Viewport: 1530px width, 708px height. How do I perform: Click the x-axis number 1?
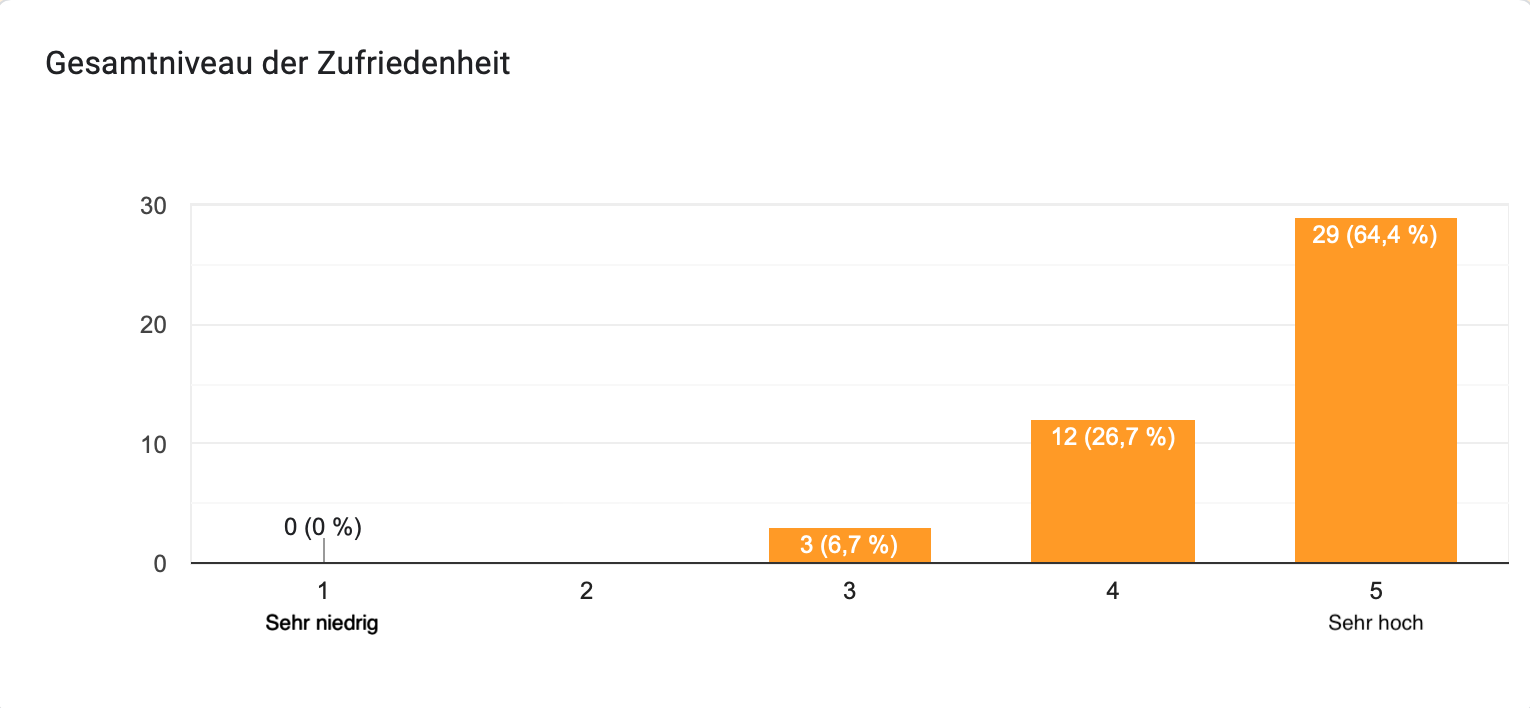[x=323, y=592]
